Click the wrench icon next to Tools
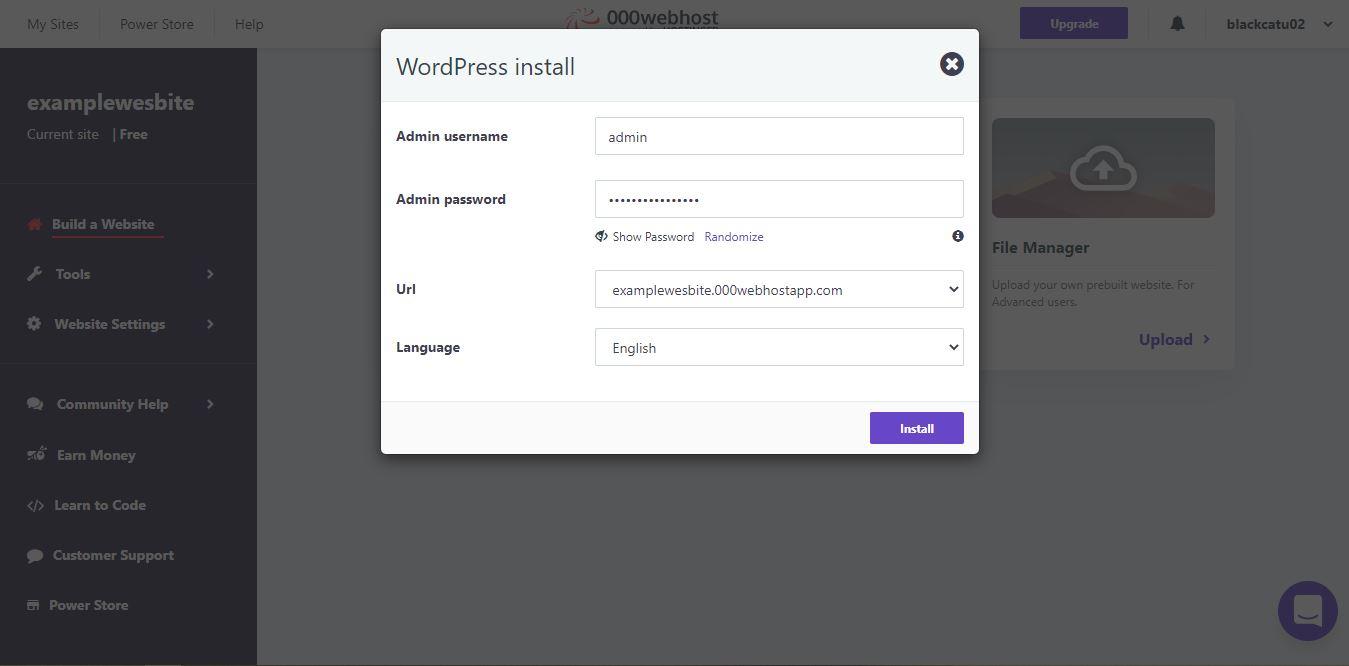This screenshot has width=1349, height=666. (x=35, y=274)
